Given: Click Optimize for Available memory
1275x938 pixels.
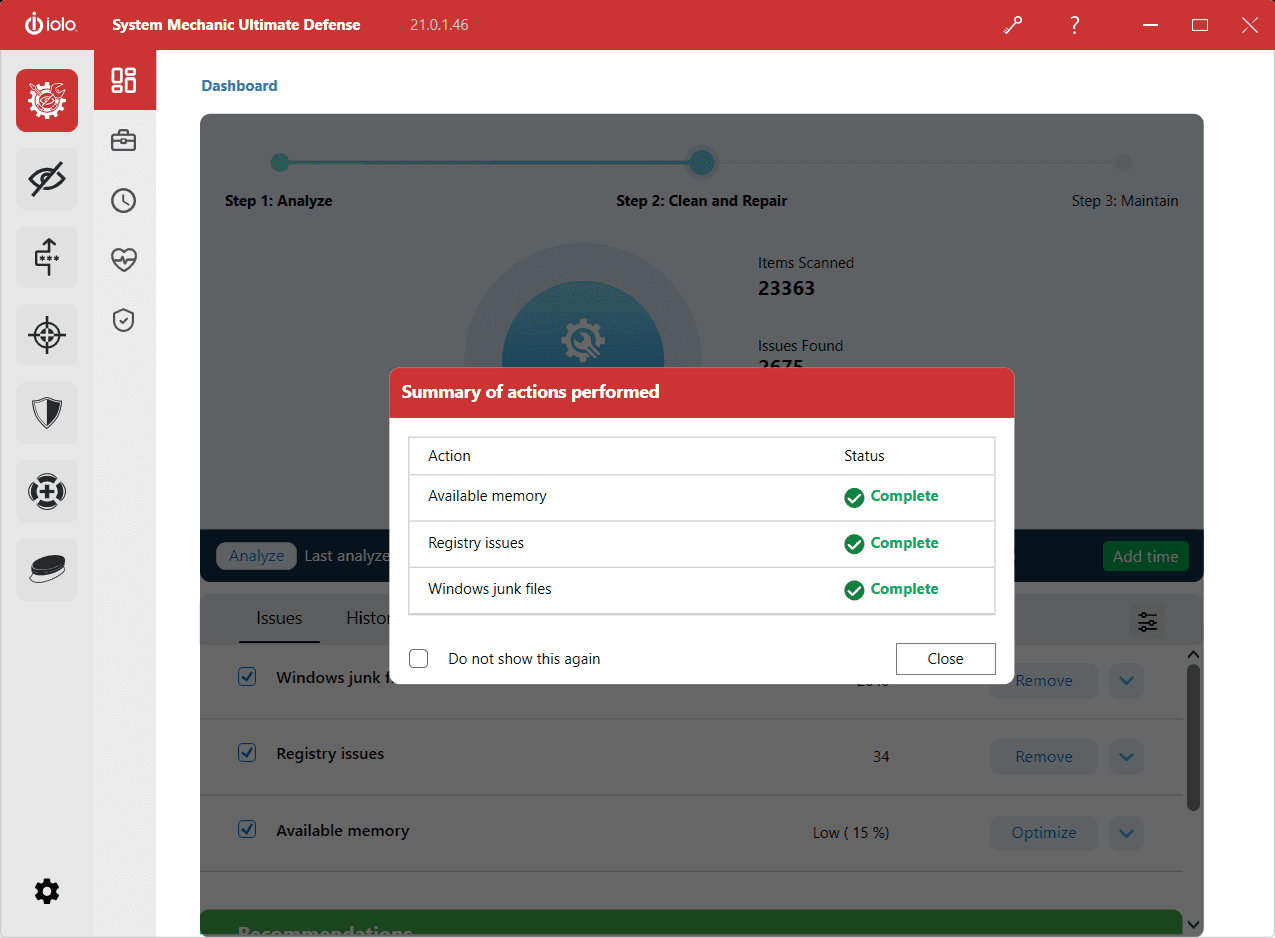Looking at the screenshot, I should 1044,833.
